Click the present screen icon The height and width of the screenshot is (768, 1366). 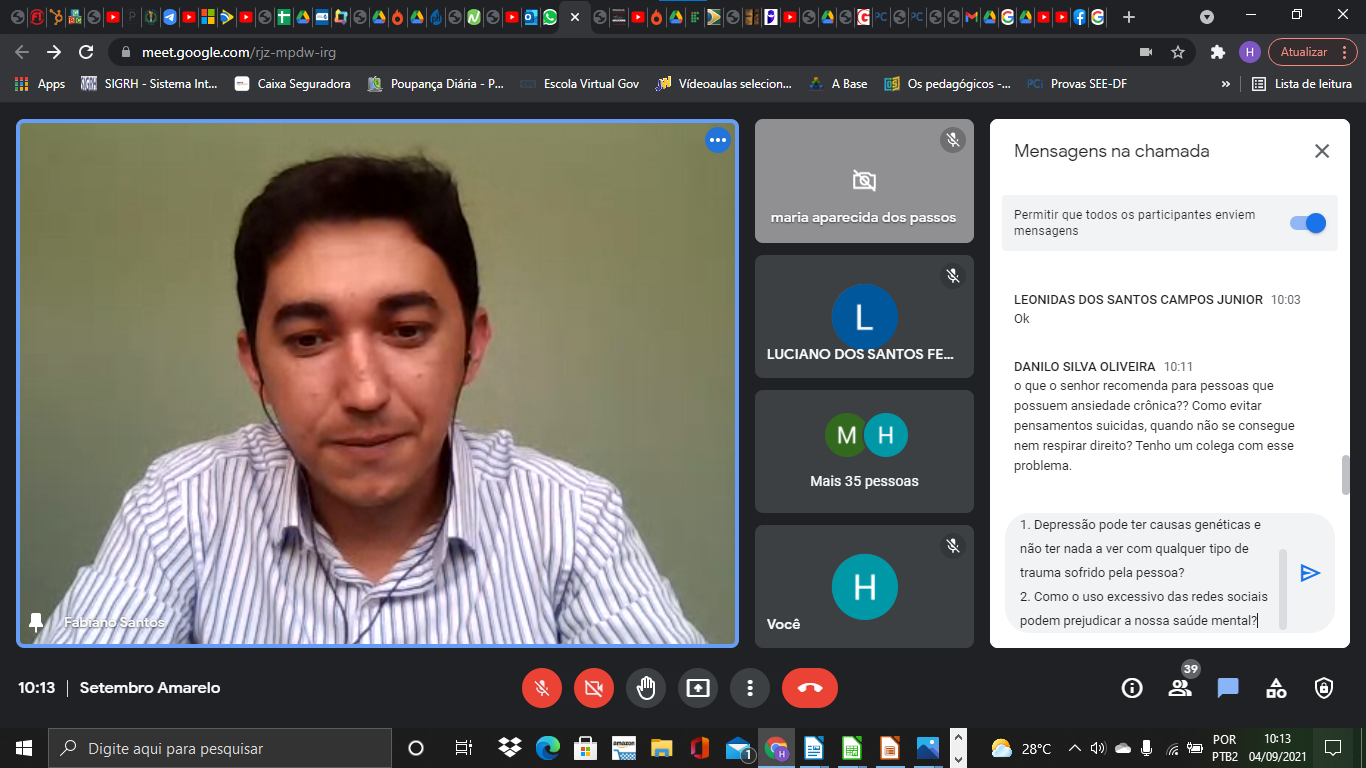698,688
